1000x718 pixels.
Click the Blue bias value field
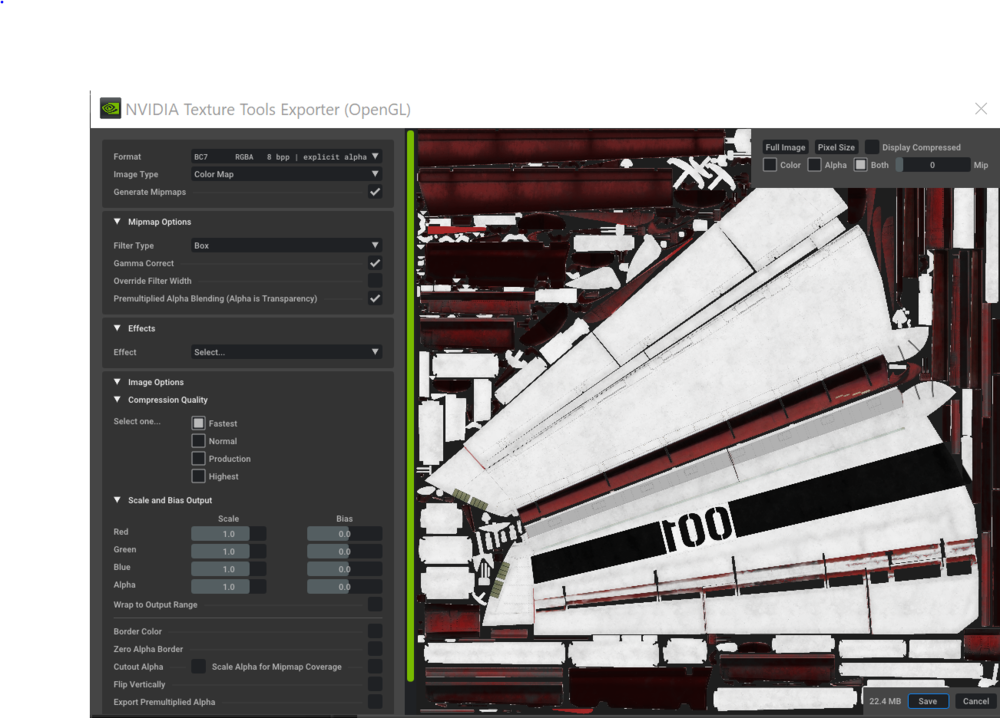pos(344,569)
